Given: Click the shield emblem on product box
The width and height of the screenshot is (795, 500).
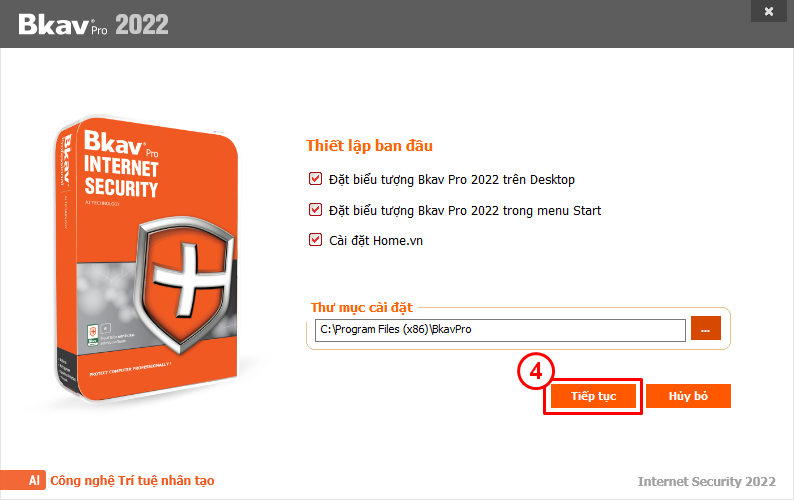Looking at the screenshot, I should tap(185, 283).
